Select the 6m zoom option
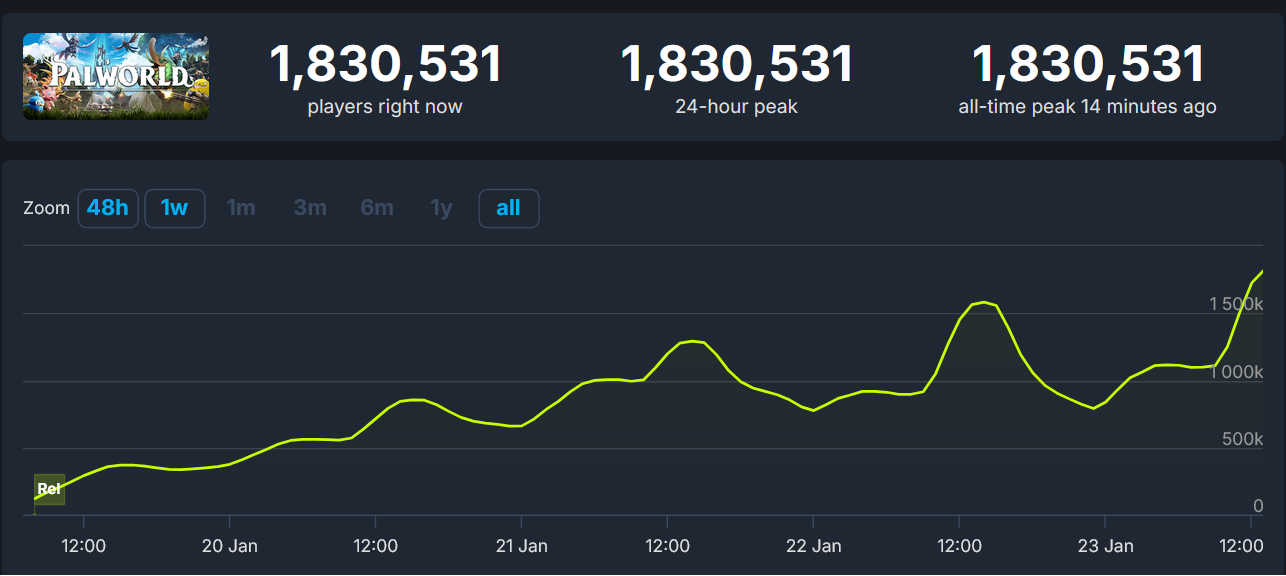This screenshot has height=576, width=1286. click(x=377, y=208)
